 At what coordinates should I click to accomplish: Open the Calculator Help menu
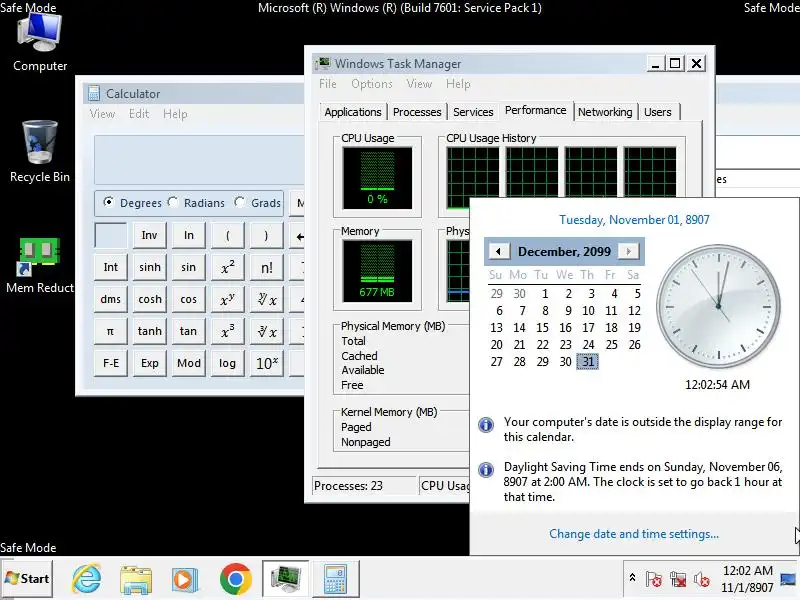pyautogui.click(x=175, y=114)
